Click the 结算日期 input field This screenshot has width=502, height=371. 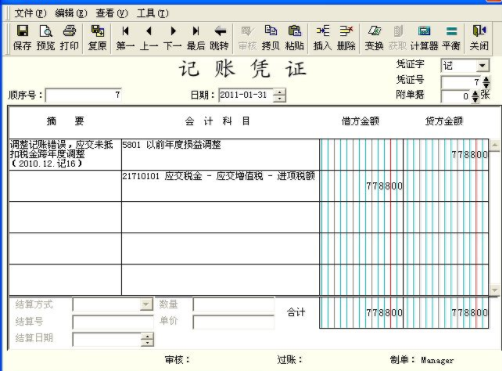coord(107,339)
